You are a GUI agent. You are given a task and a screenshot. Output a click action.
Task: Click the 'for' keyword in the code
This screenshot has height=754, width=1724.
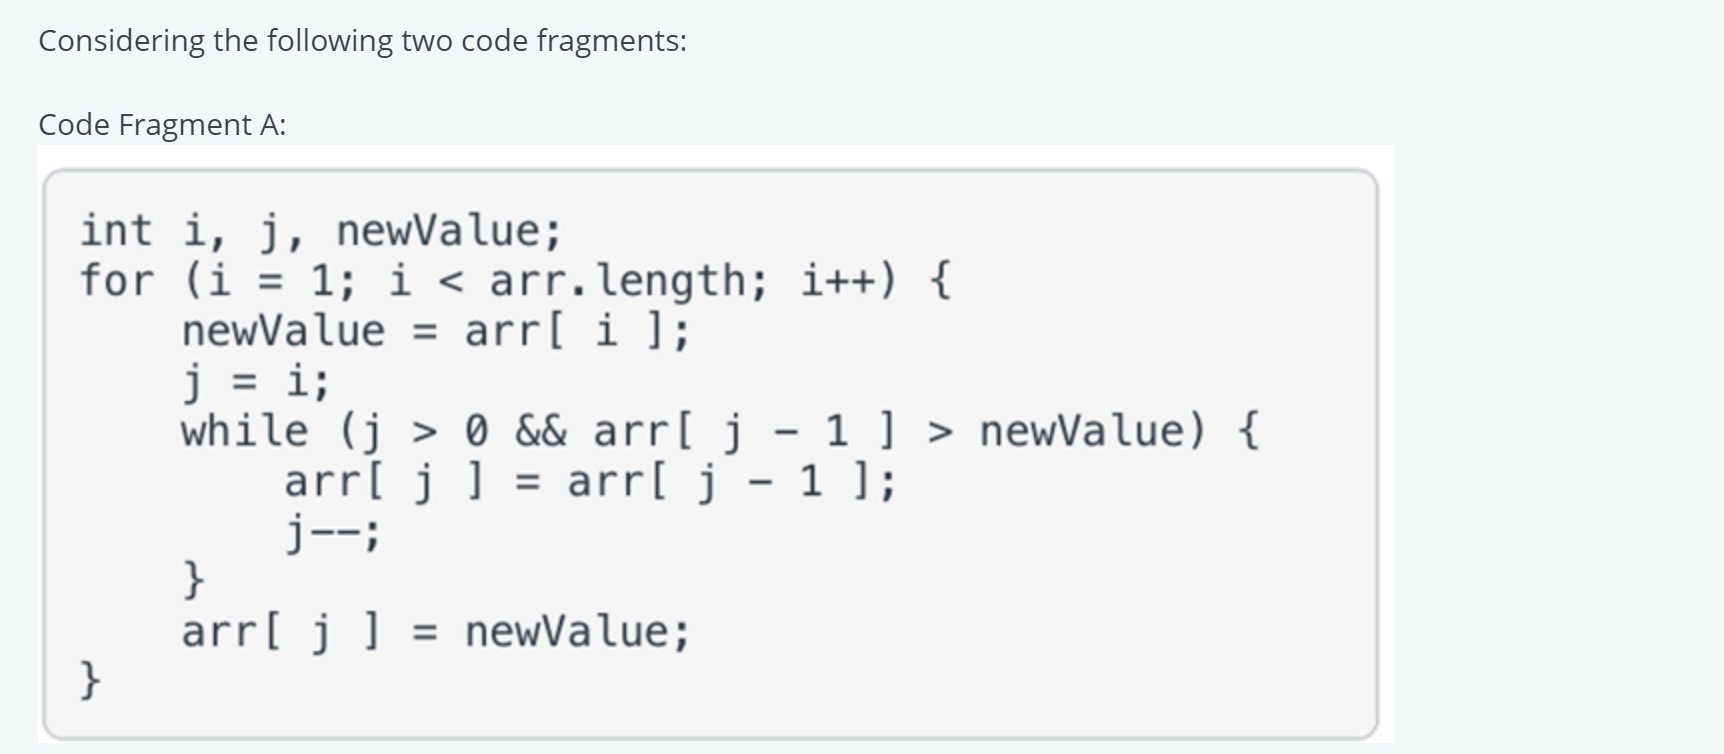(117, 281)
